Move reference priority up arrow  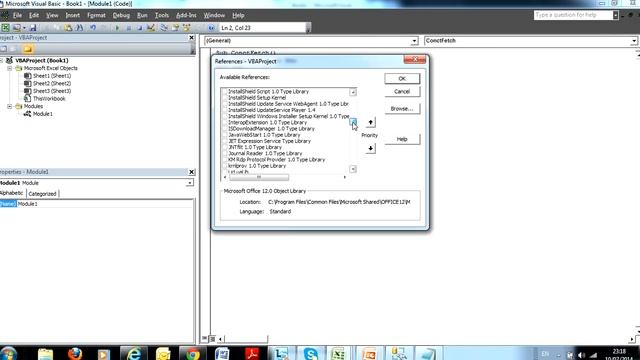[370, 122]
